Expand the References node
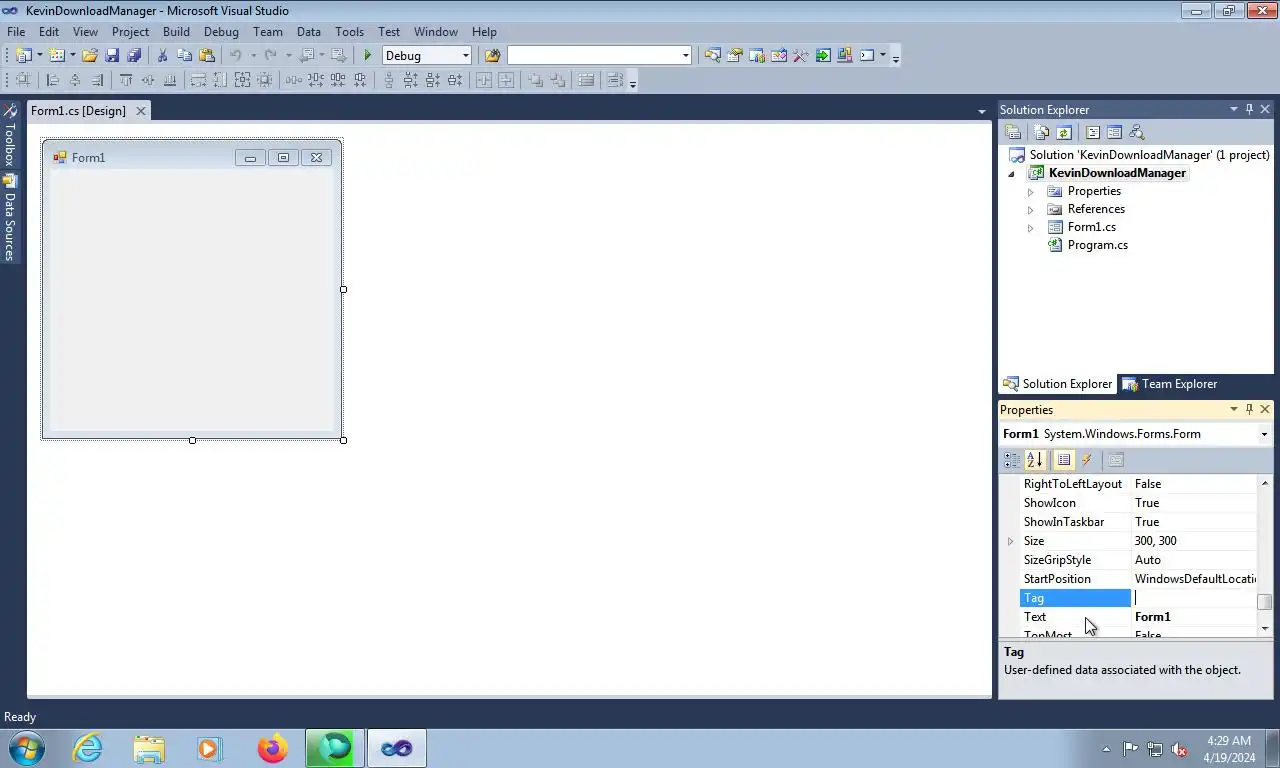This screenshot has height=768, width=1280. click(1030, 209)
